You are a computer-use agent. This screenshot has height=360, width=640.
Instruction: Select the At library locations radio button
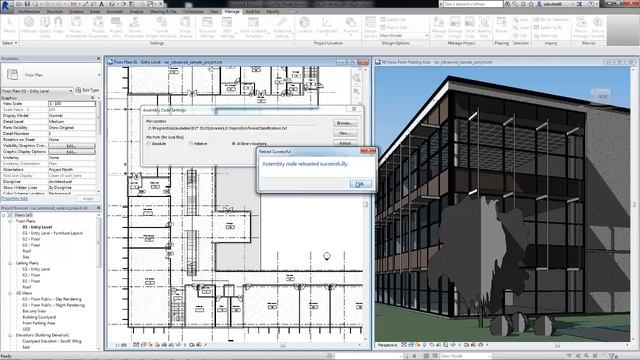tap(233, 144)
